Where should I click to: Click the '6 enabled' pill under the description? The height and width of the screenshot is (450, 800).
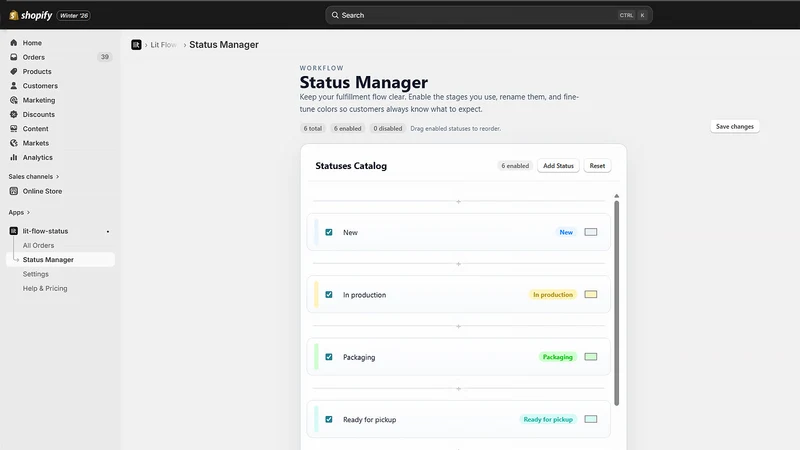point(347,129)
